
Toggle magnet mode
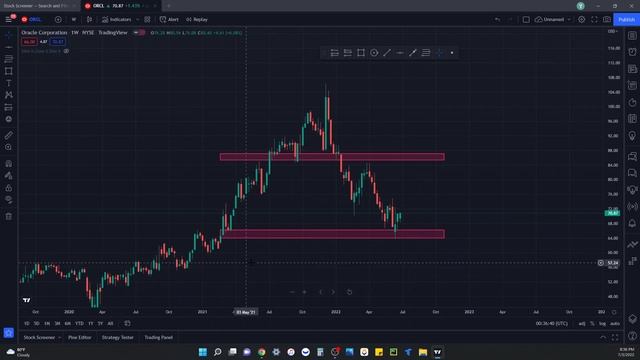[x=9, y=164]
